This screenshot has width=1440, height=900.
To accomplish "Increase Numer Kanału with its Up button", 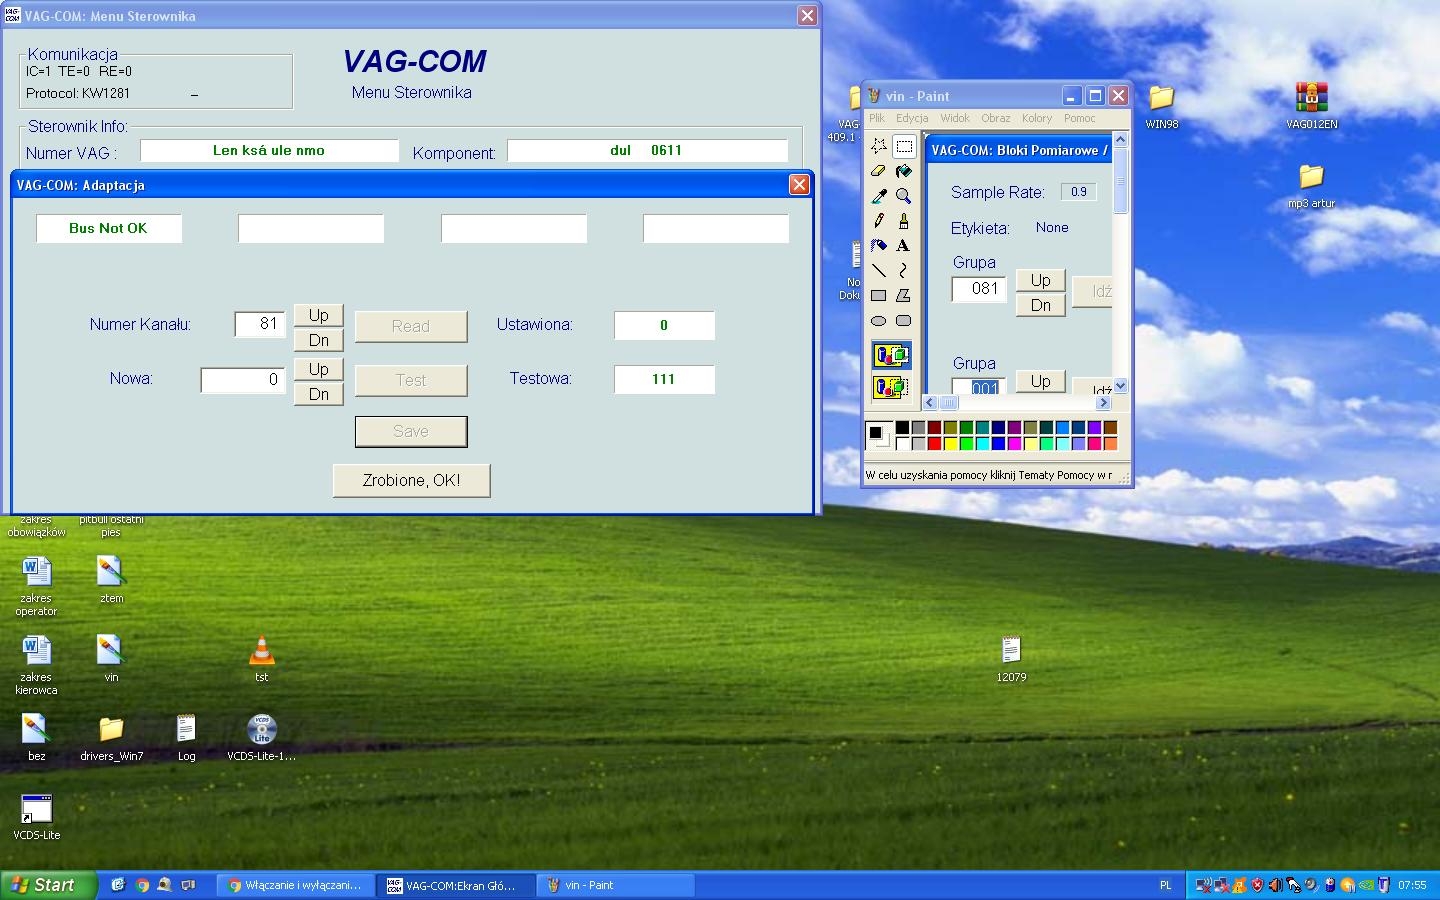I will [x=319, y=315].
